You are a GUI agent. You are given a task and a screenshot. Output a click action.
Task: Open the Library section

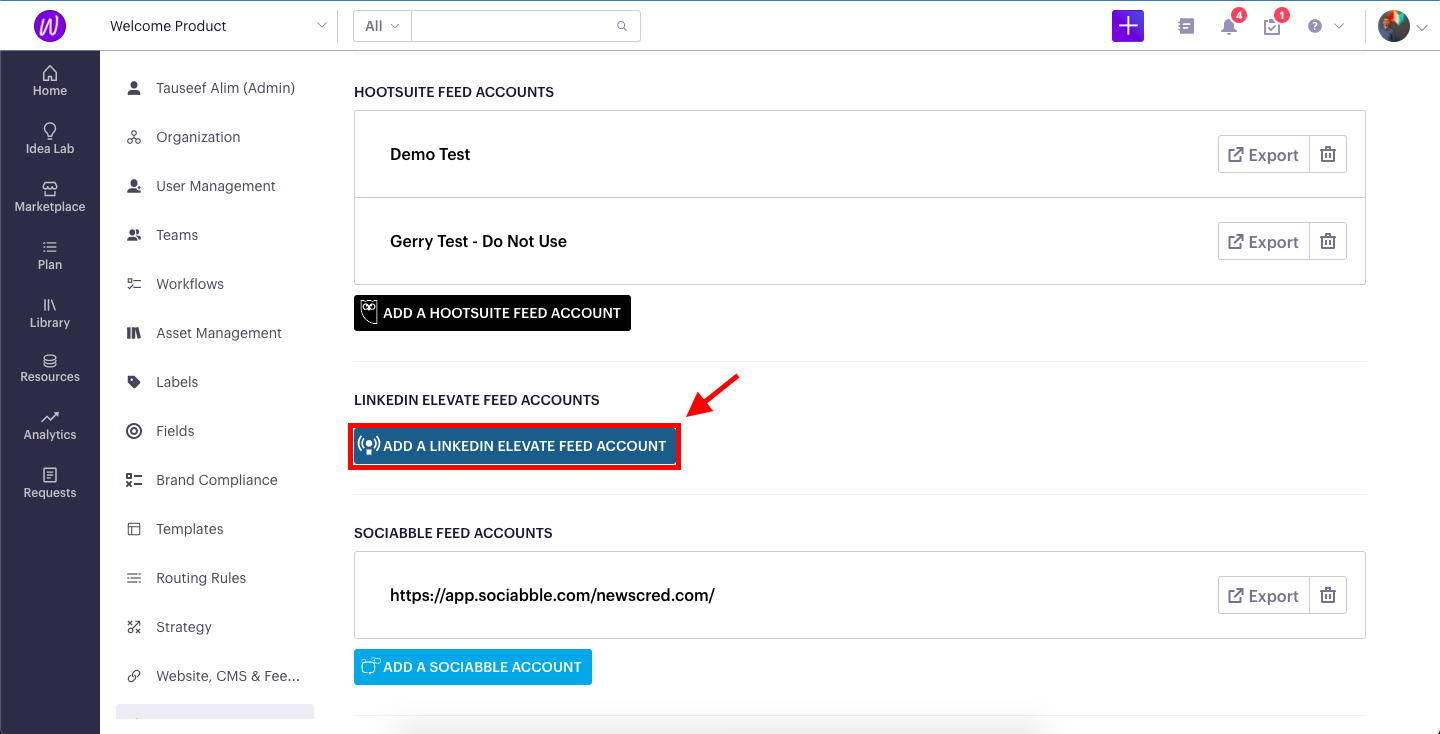click(x=50, y=313)
